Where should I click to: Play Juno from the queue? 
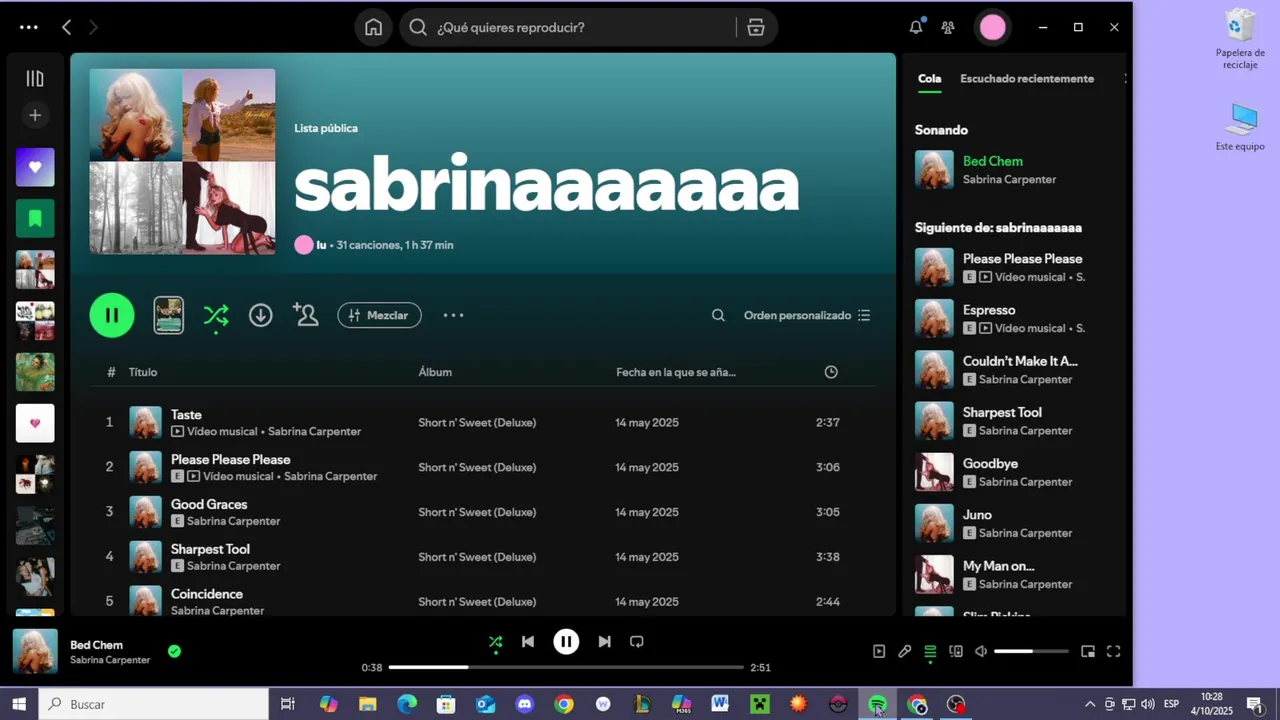pyautogui.click(x=934, y=523)
